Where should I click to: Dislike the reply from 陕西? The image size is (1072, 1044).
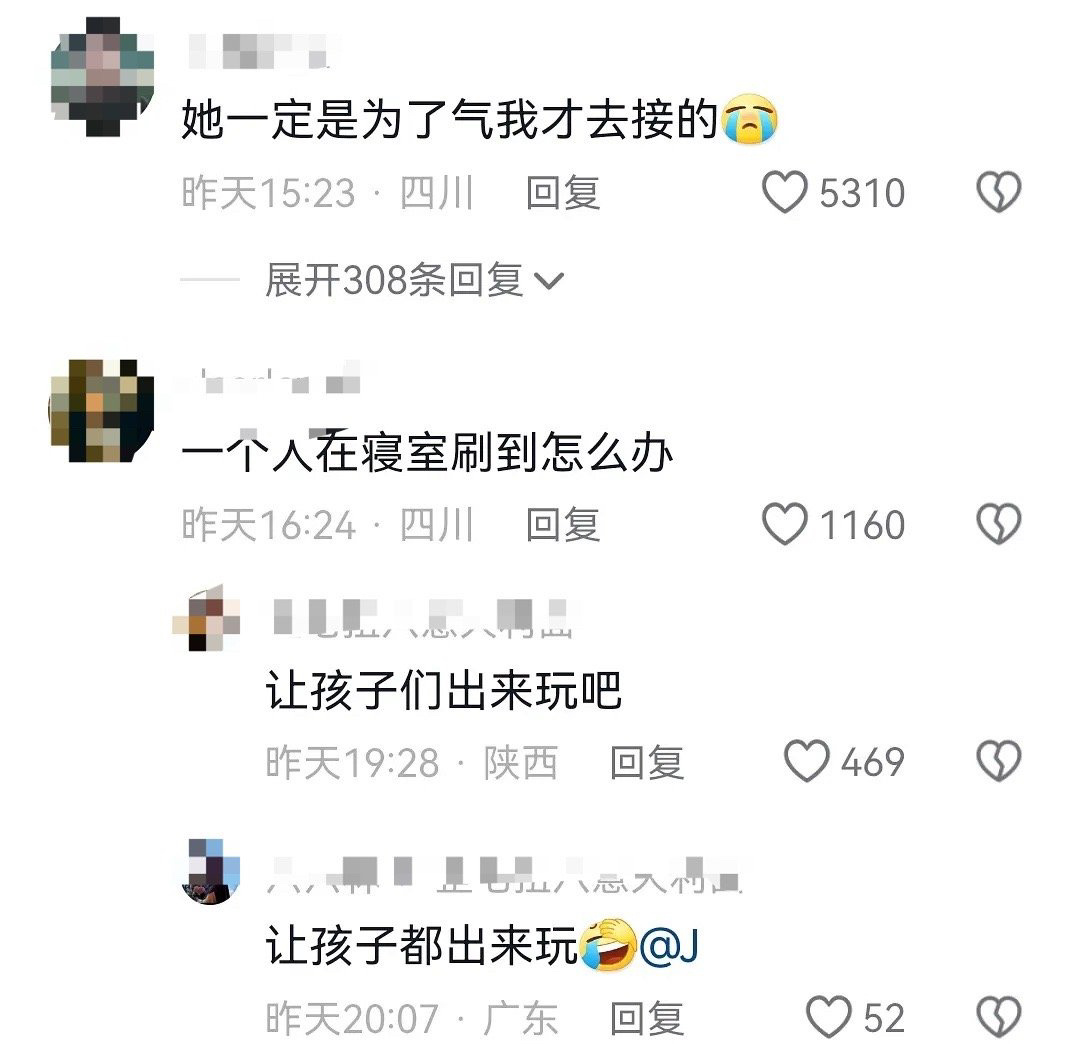point(998,761)
